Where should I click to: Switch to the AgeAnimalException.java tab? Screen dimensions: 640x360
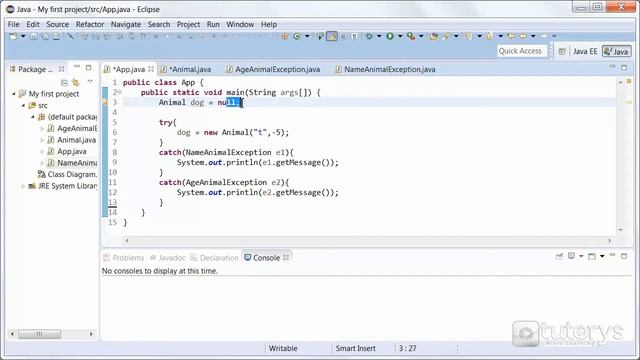coord(273,69)
